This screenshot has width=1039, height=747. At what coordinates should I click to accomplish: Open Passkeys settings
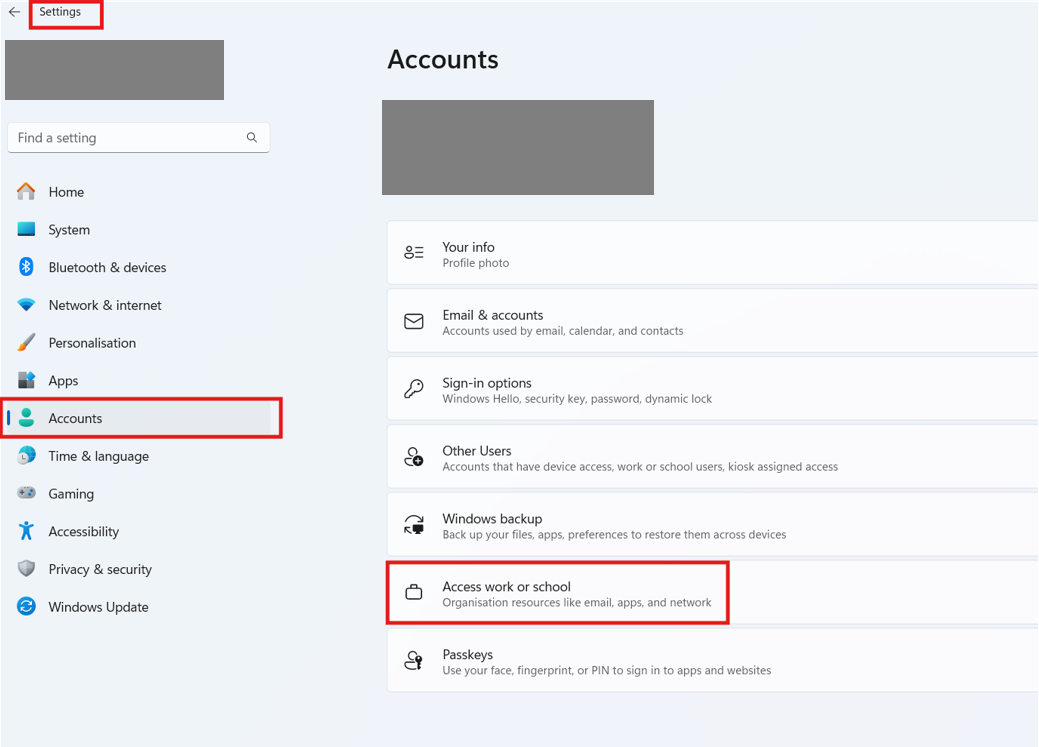(713, 661)
